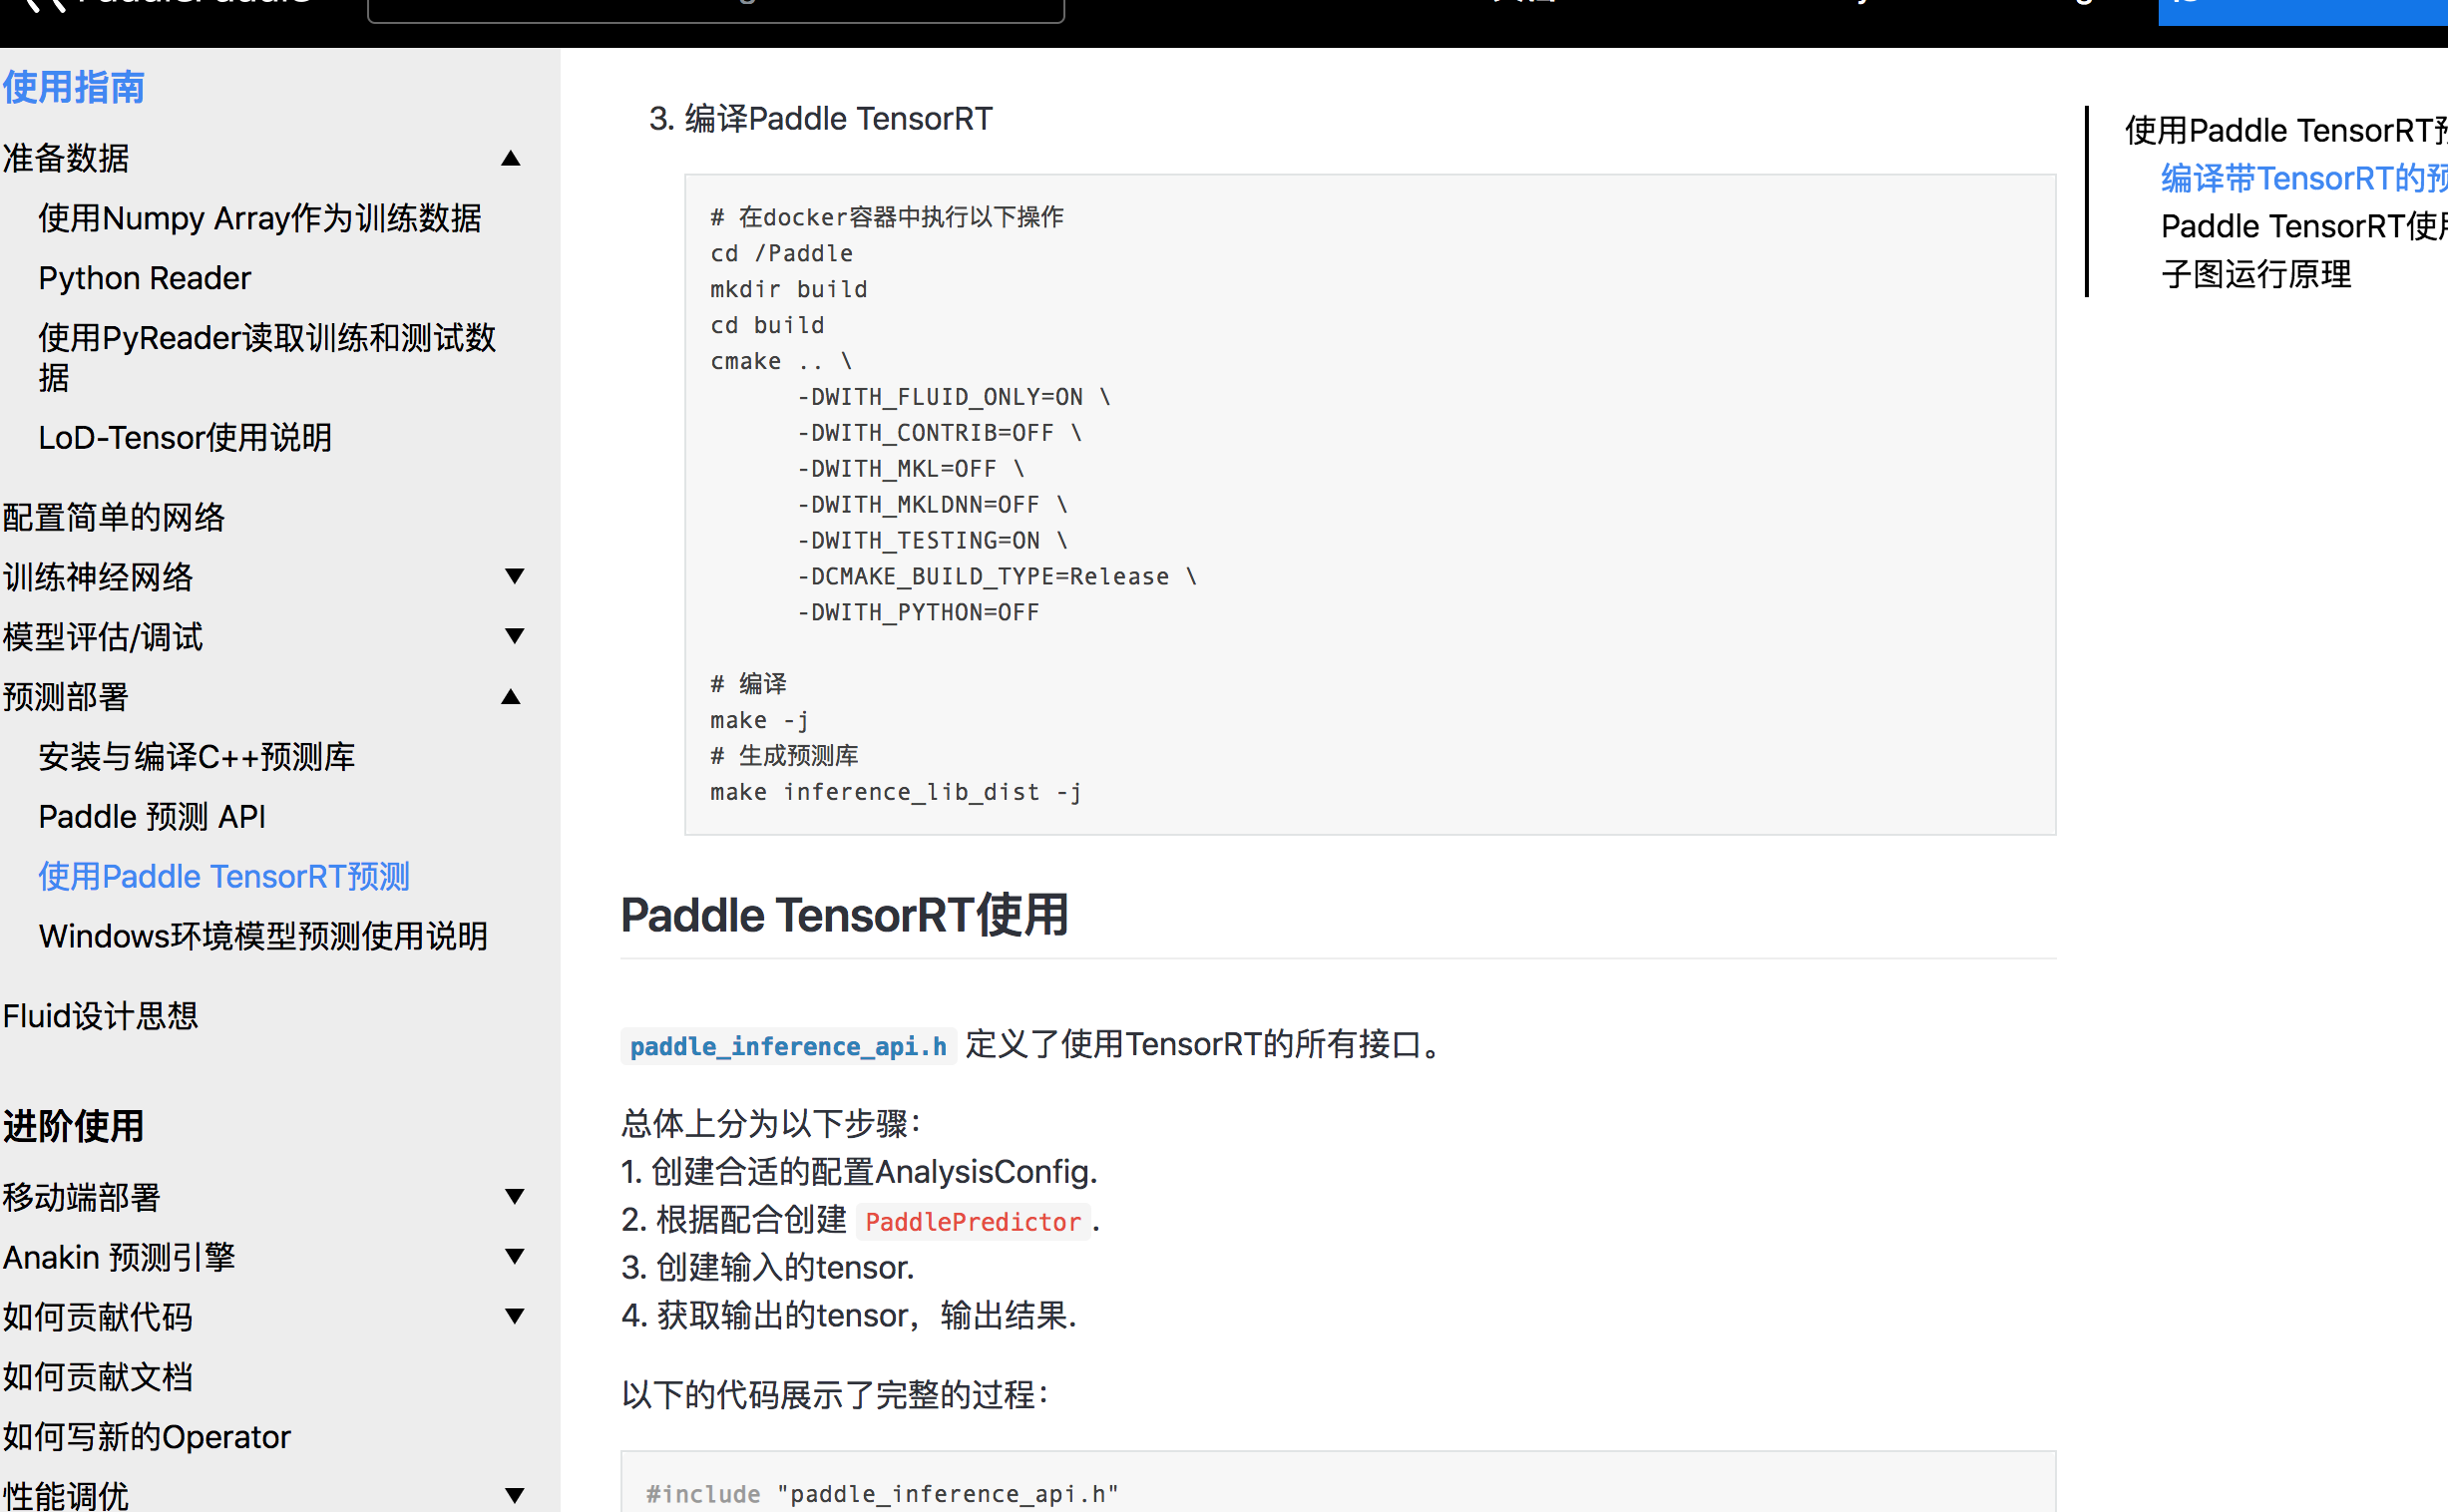Jump to 编译带TensorRT的预测库 in page outline
2448x1512 pixels.
[x=2304, y=178]
